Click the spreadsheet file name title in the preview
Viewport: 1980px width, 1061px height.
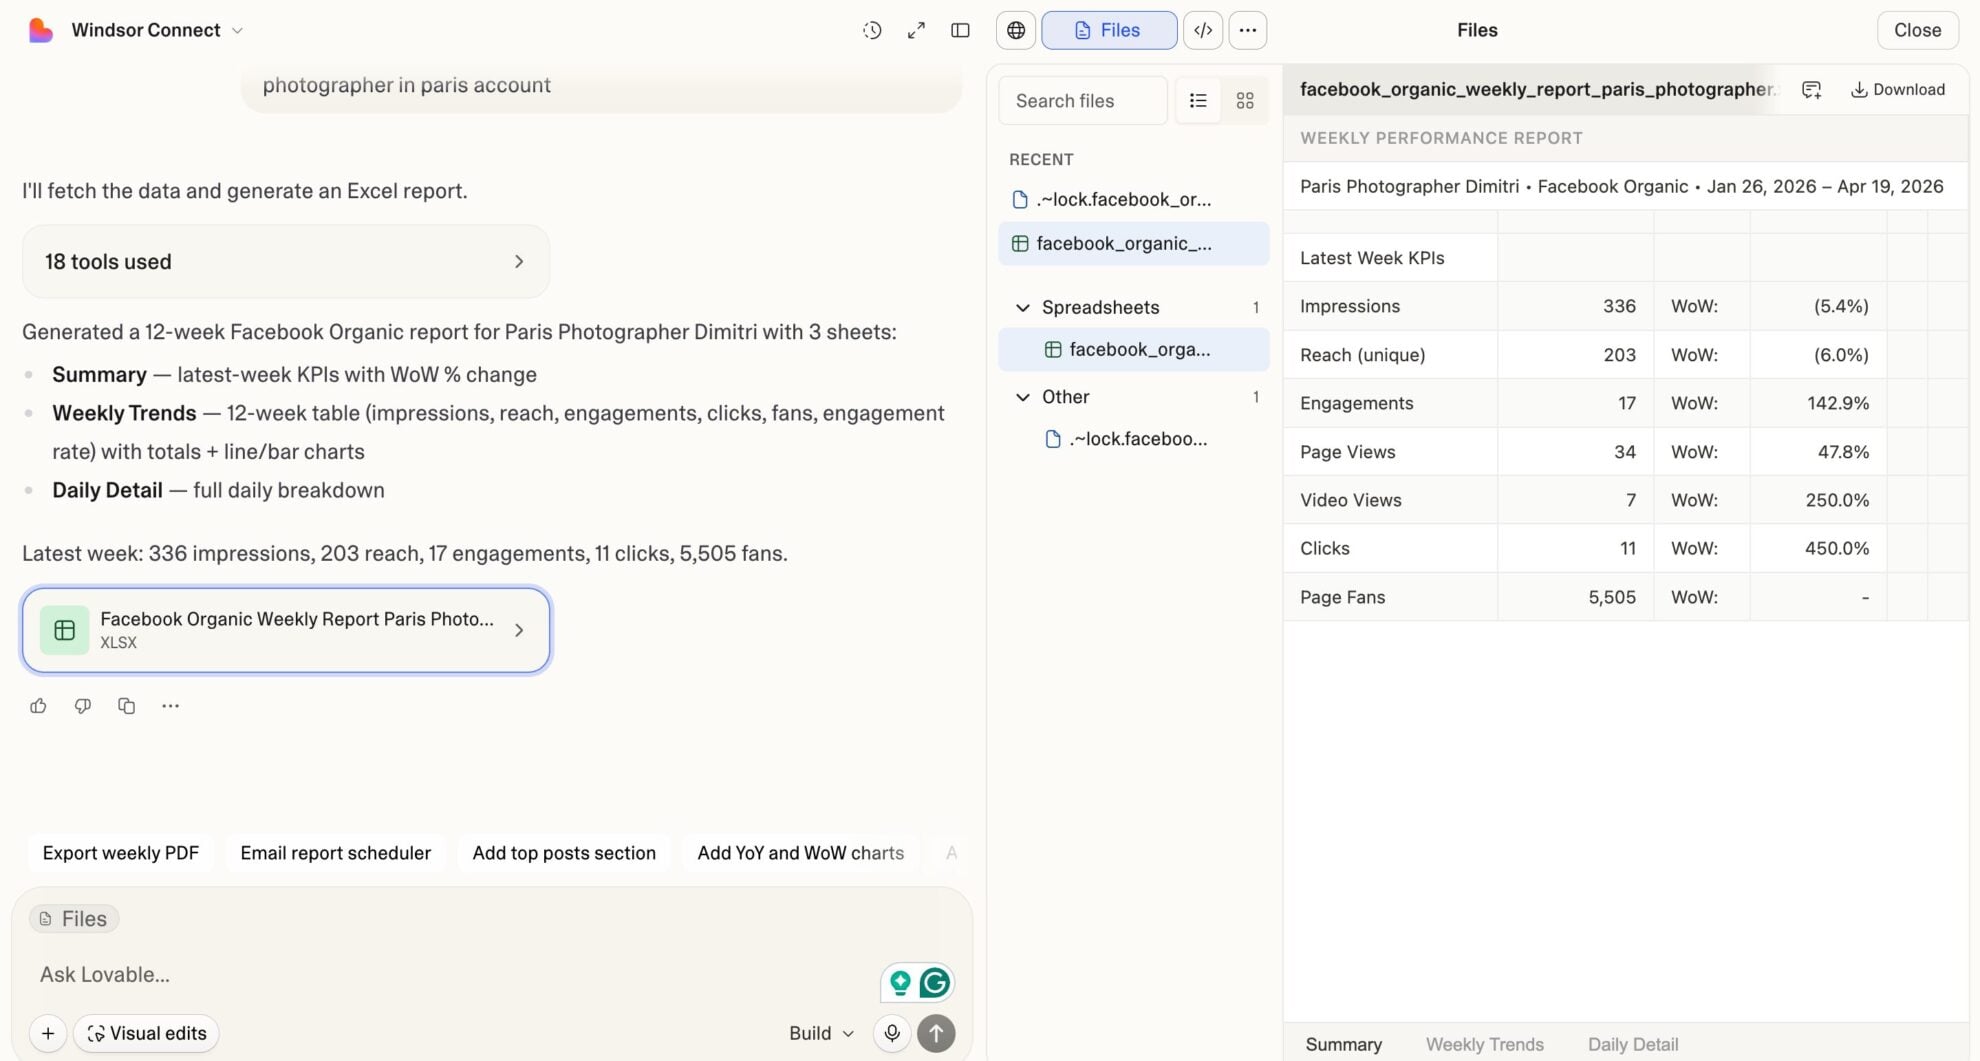pos(1537,90)
